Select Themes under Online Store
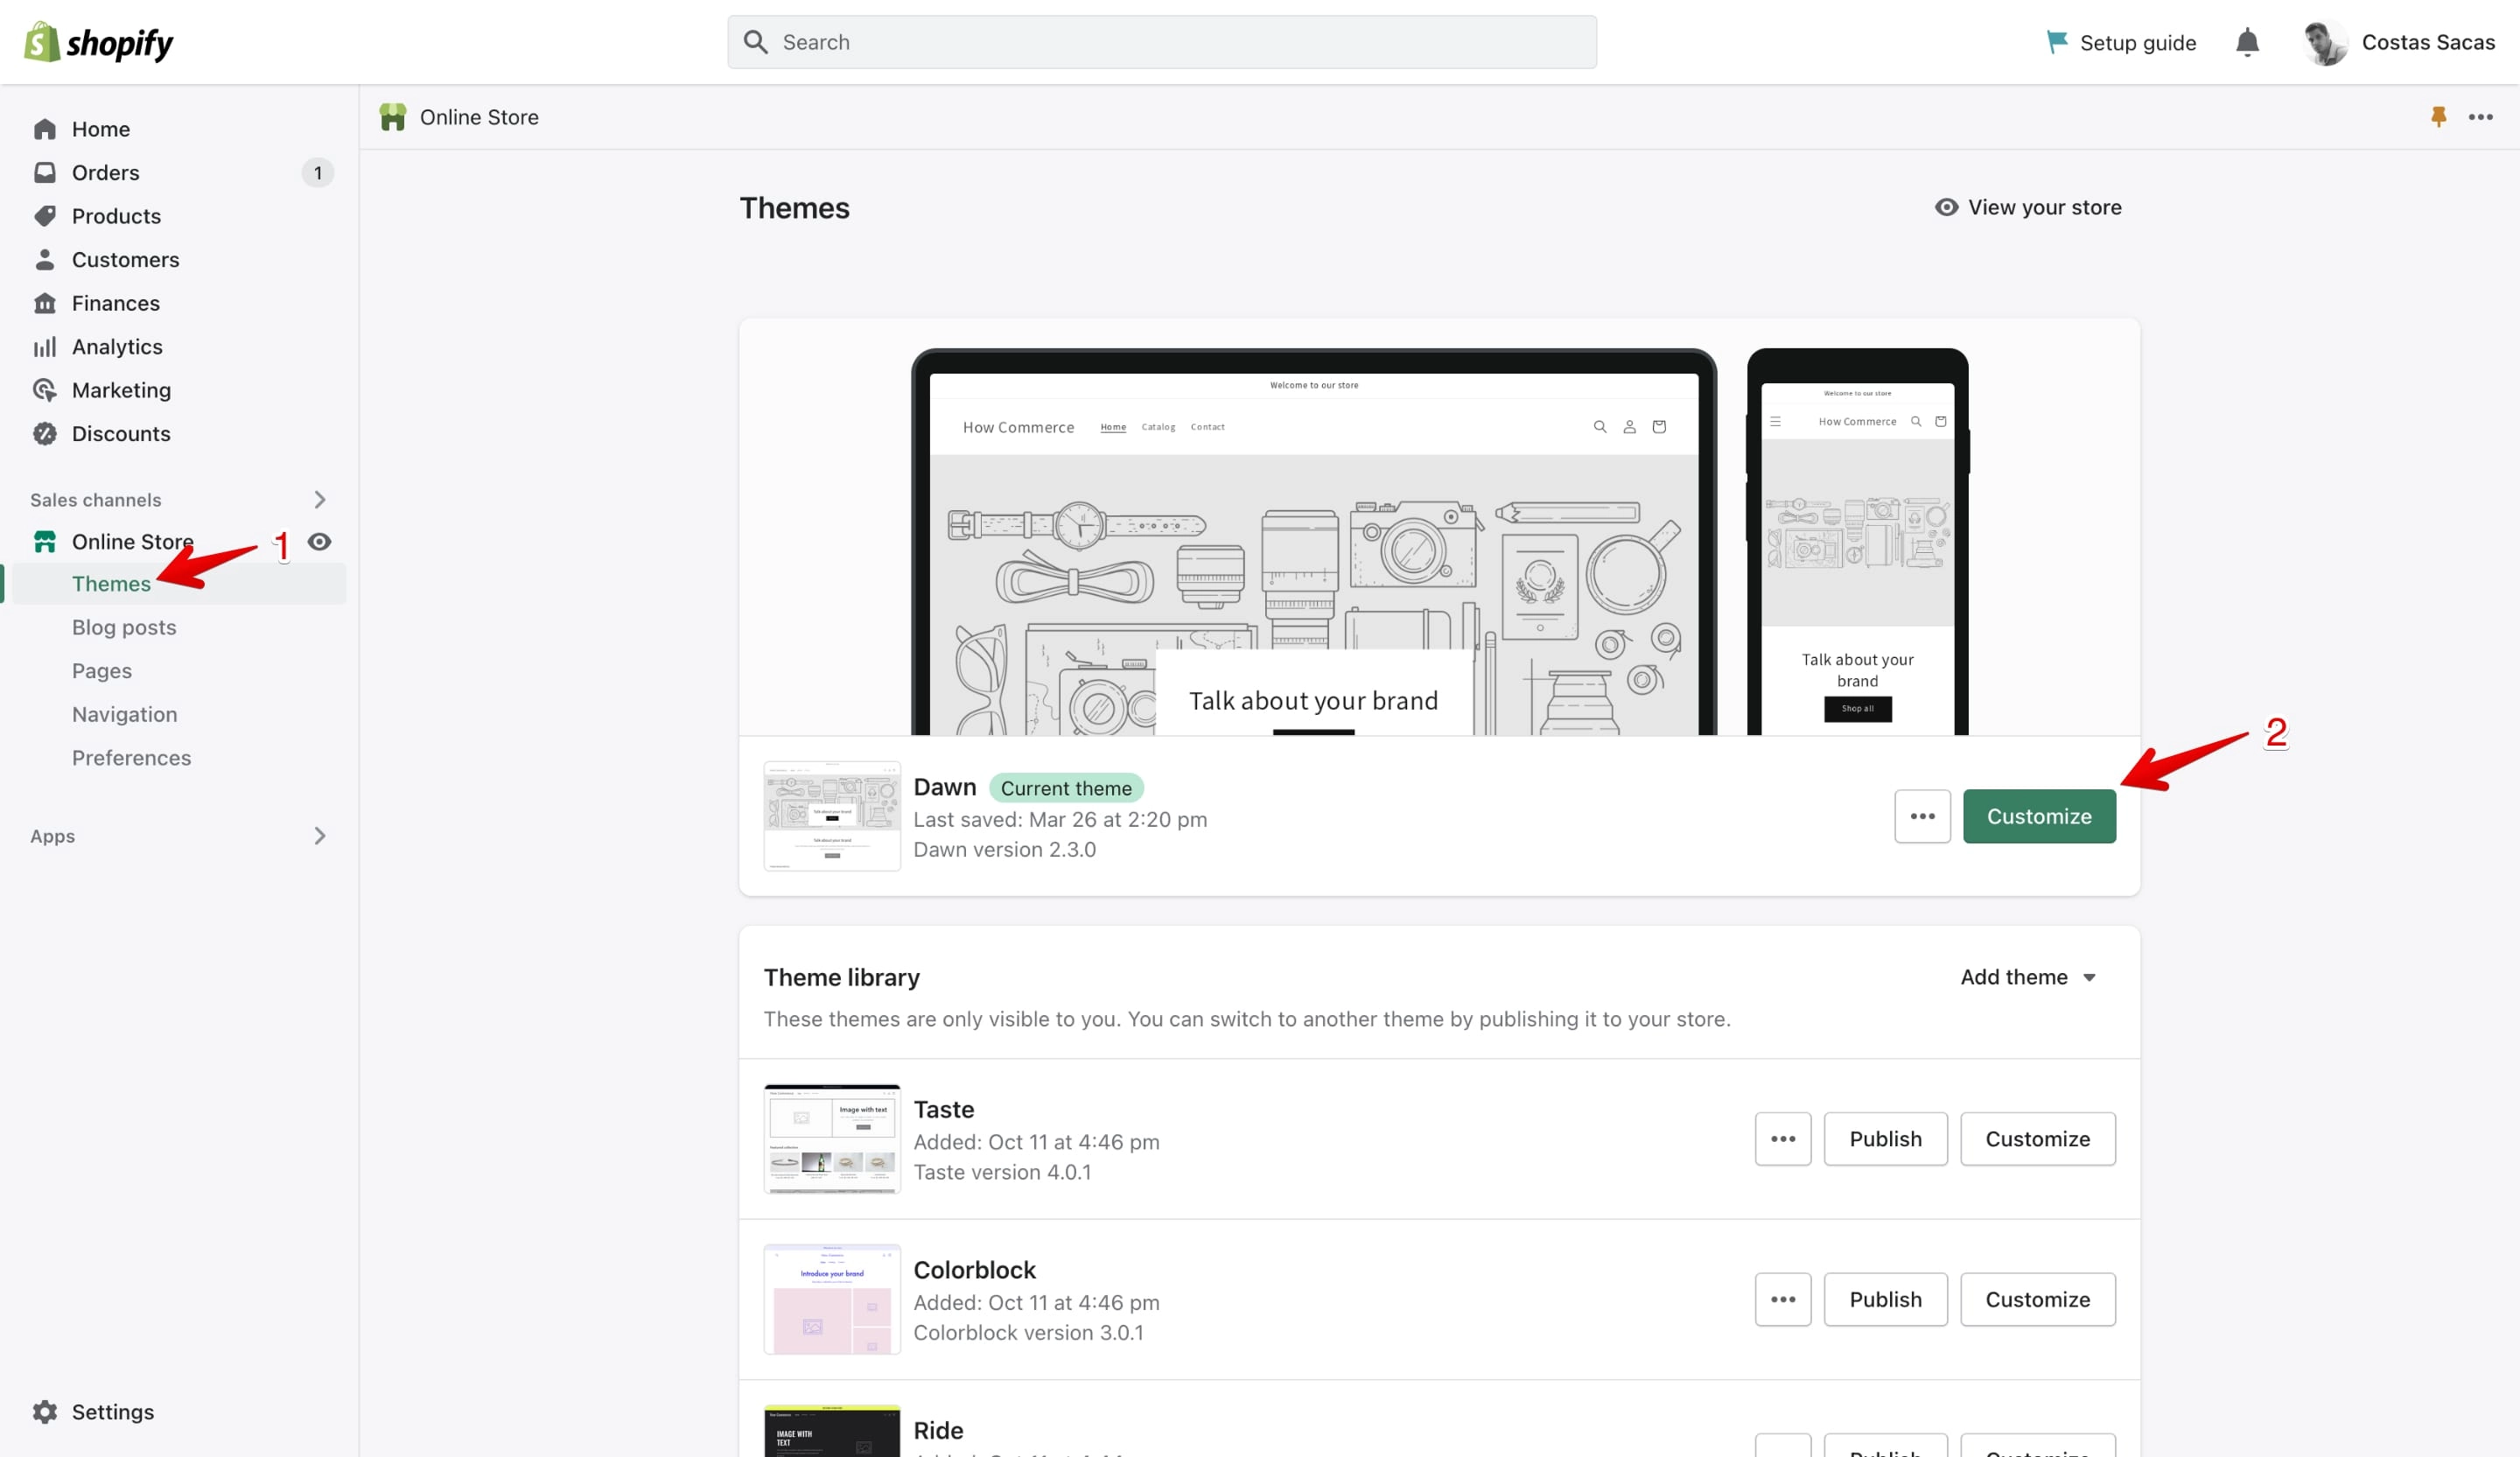The image size is (2520, 1457). tap(111, 583)
